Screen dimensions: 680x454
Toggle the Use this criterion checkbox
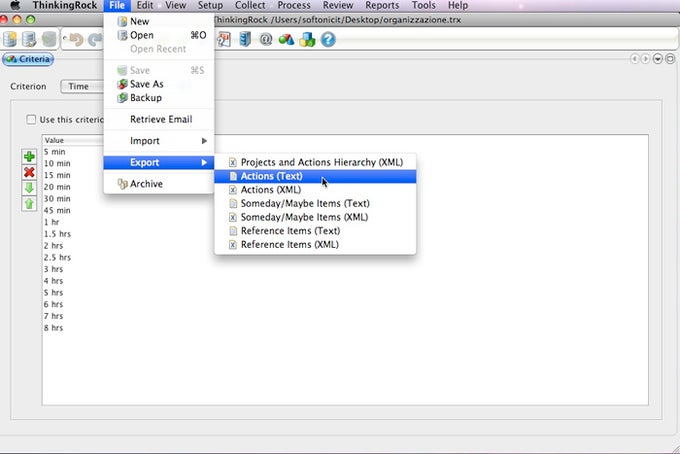click(31, 119)
